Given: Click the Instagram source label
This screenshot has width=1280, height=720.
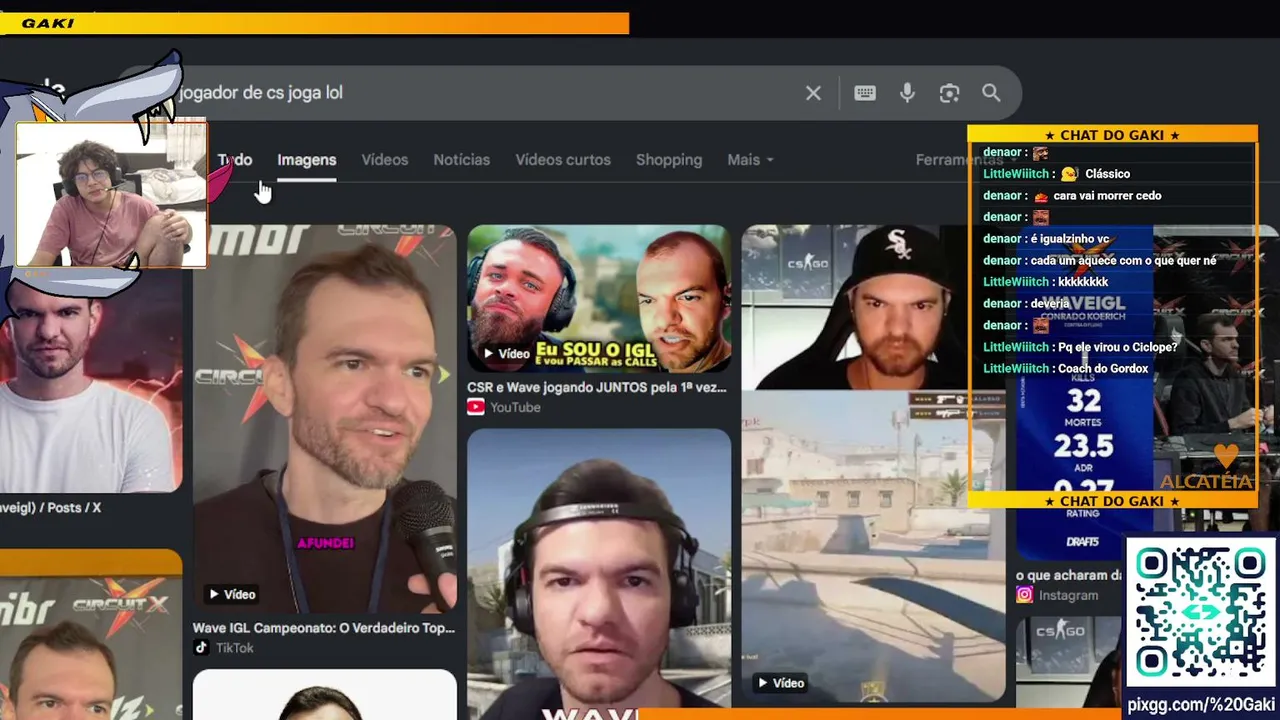Looking at the screenshot, I should tap(1068, 595).
